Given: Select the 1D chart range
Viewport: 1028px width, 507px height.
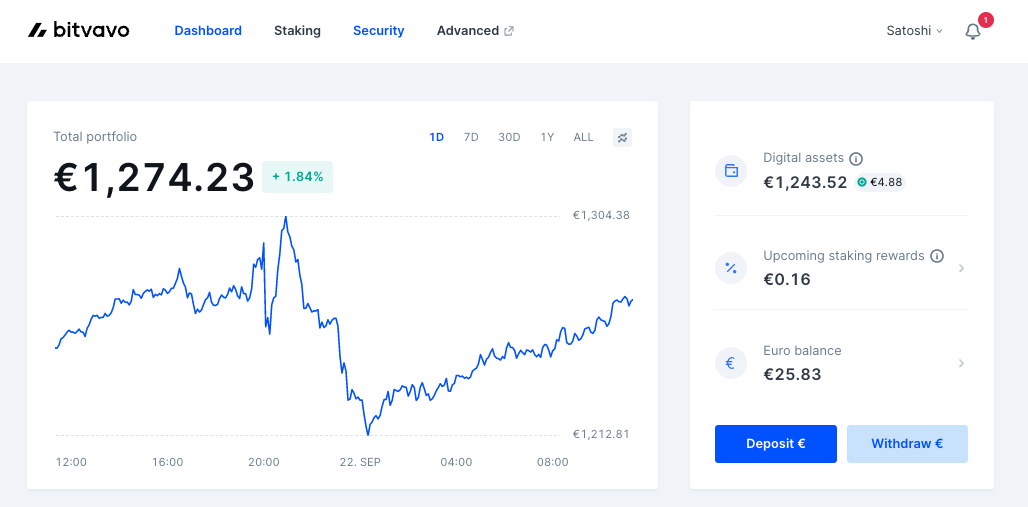Looking at the screenshot, I should point(437,137).
